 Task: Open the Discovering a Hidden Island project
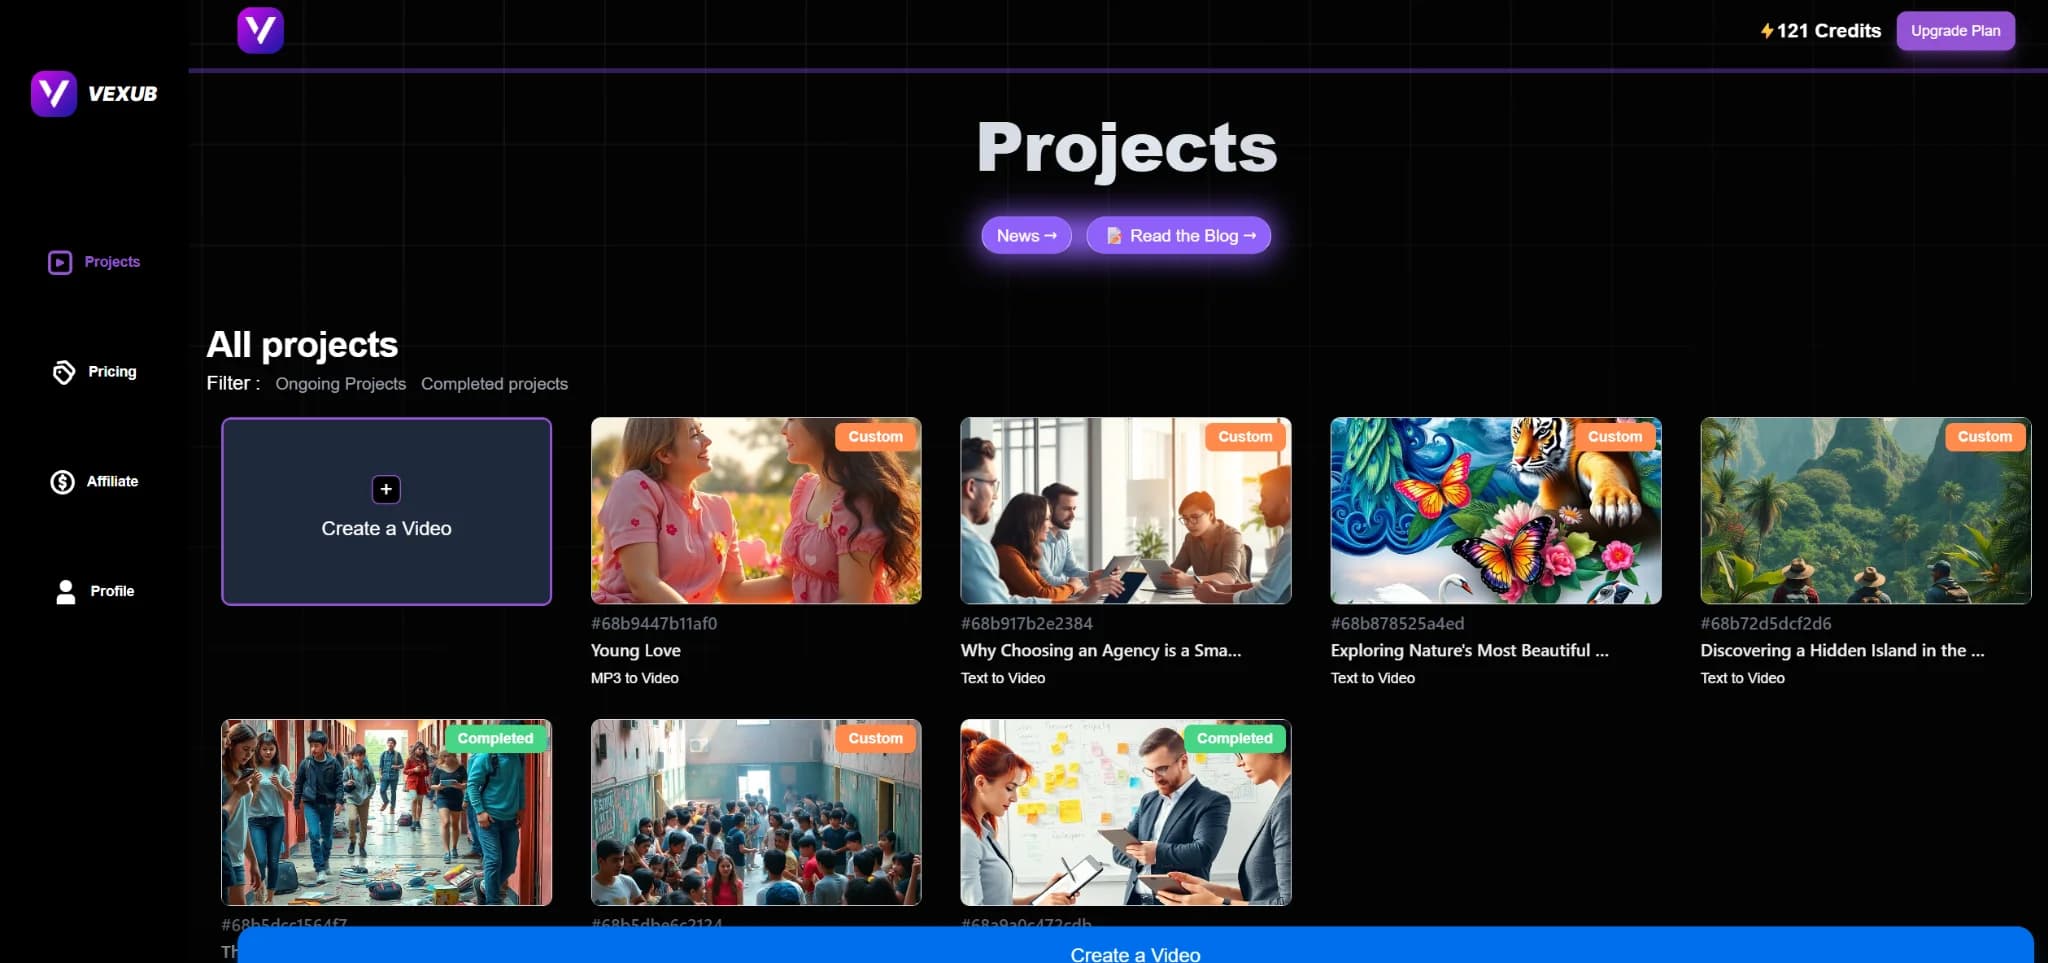click(x=1865, y=510)
